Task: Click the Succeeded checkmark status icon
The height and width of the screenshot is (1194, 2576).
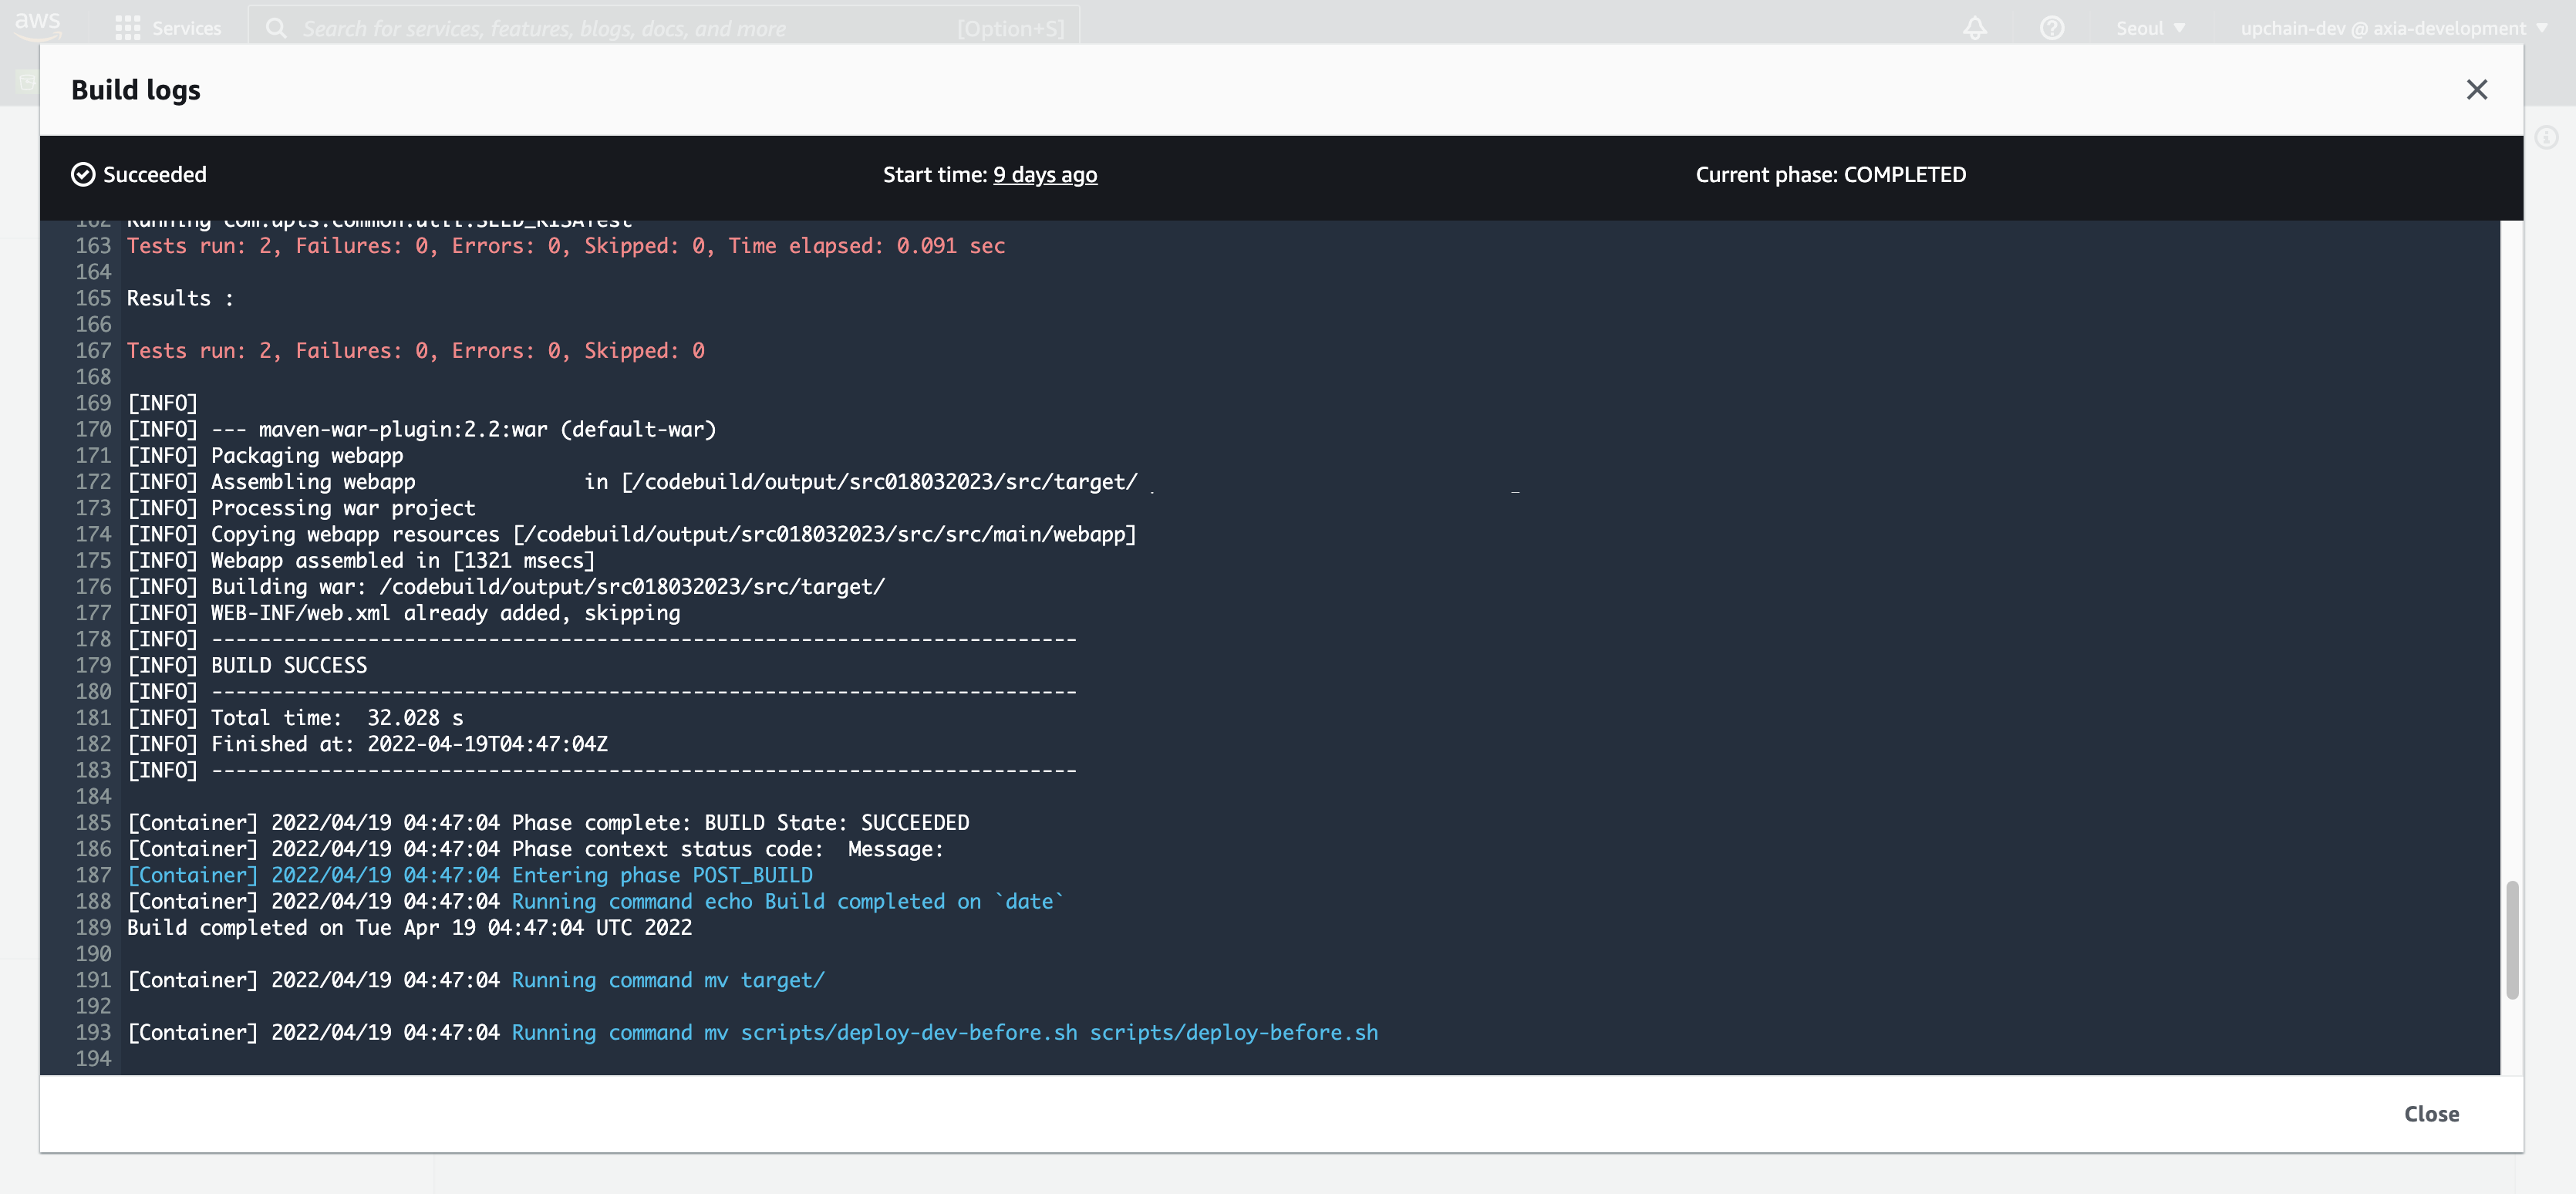Action: tap(83, 175)
